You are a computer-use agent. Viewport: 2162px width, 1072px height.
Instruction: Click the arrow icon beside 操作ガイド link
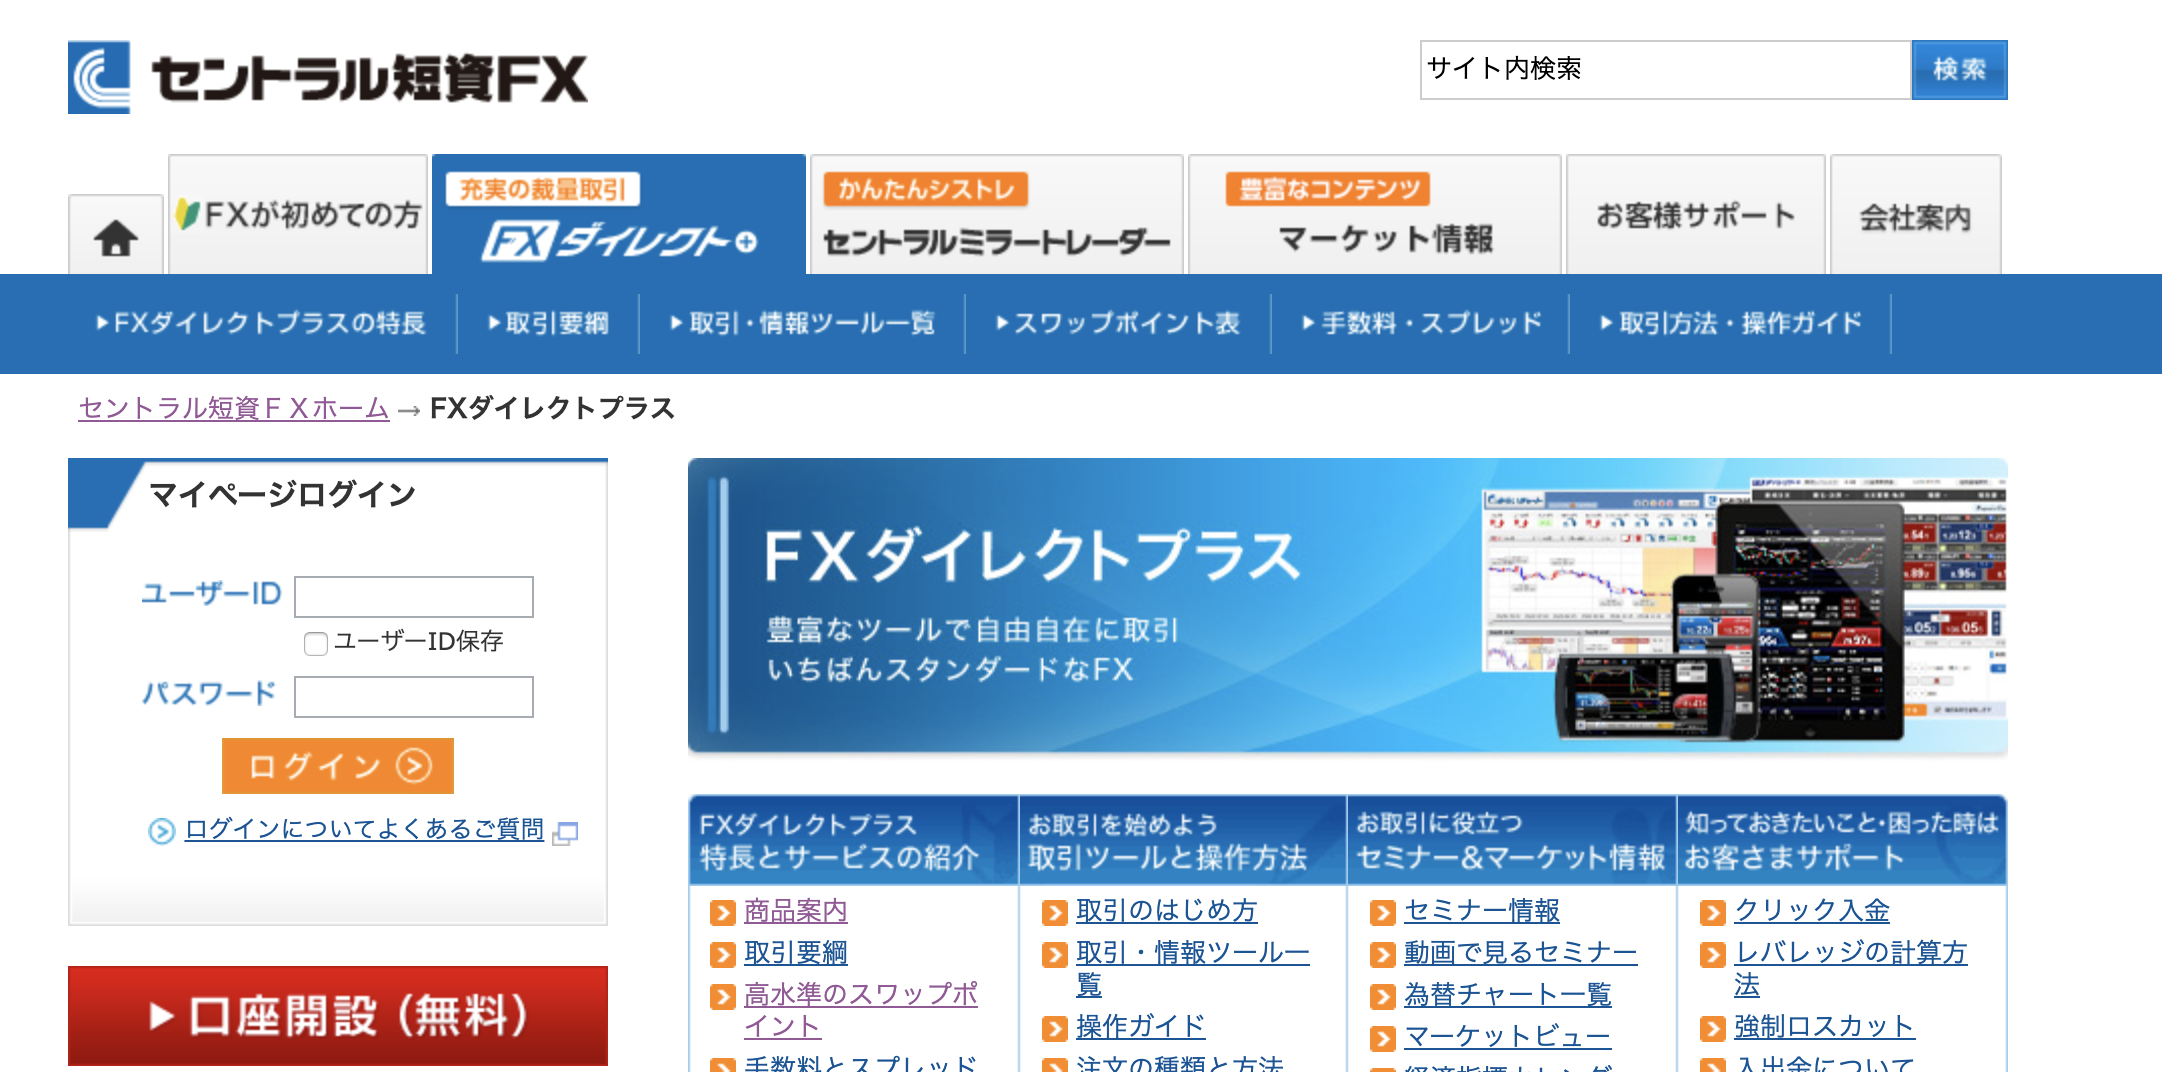pyautogui.click(x=1054, y=1028)
